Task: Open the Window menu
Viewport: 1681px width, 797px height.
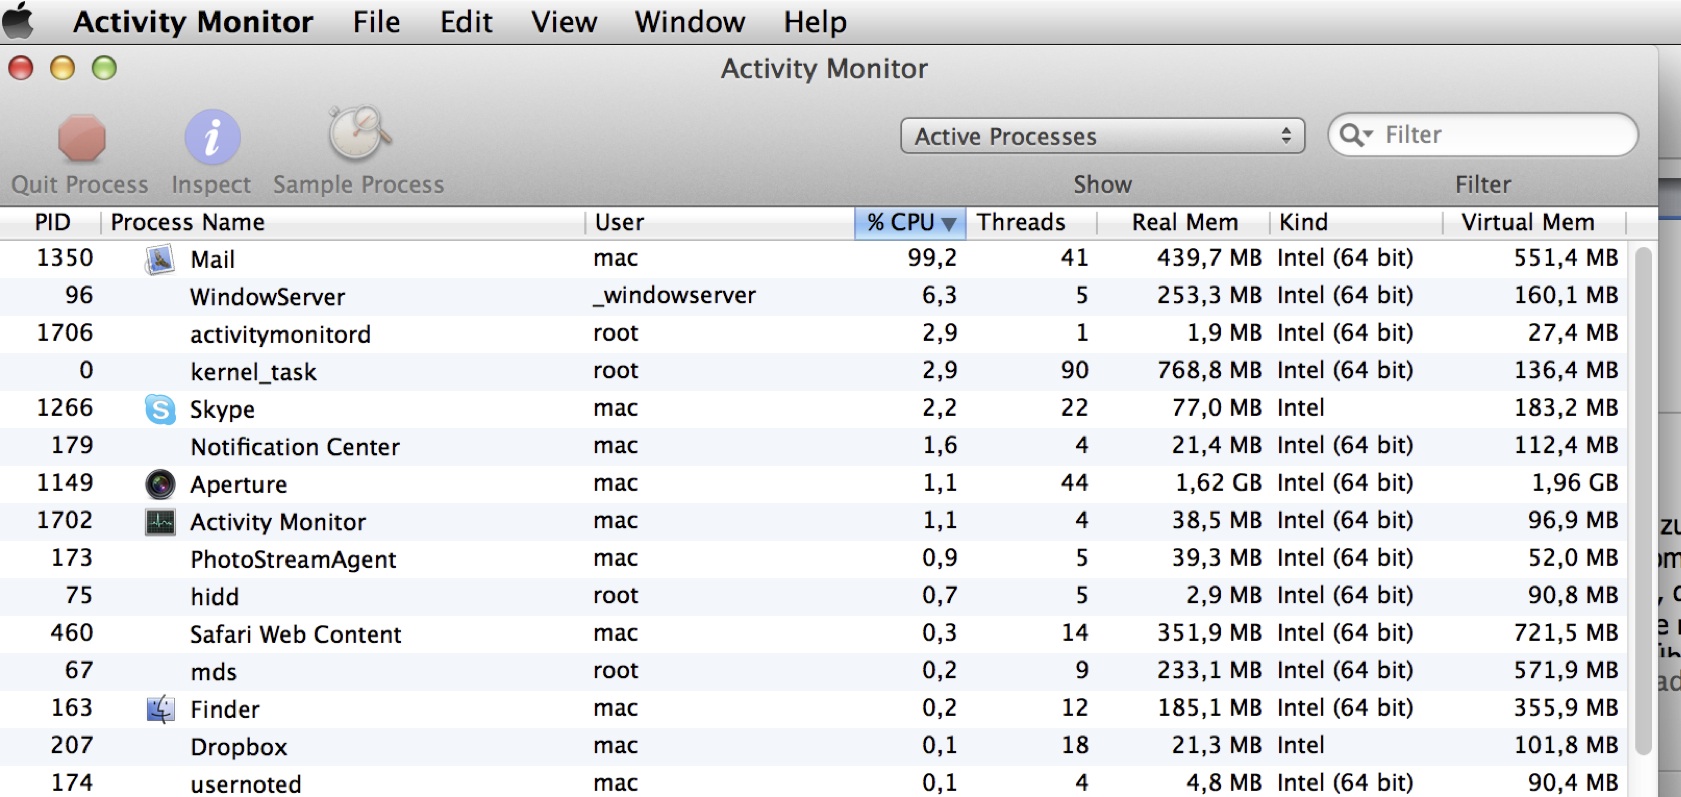Action: [x=690, y=21]
